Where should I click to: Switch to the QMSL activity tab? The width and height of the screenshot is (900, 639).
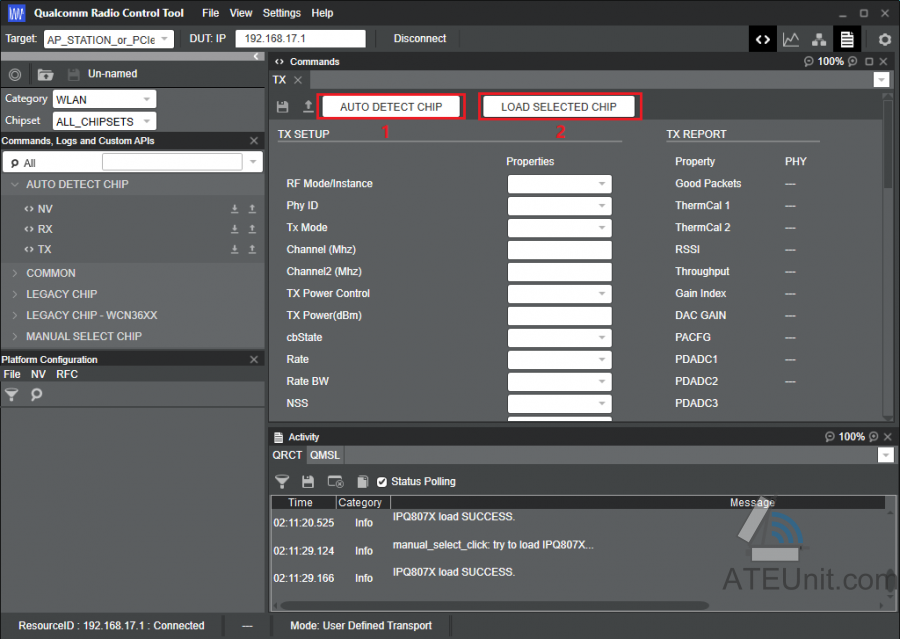point(325,455)
